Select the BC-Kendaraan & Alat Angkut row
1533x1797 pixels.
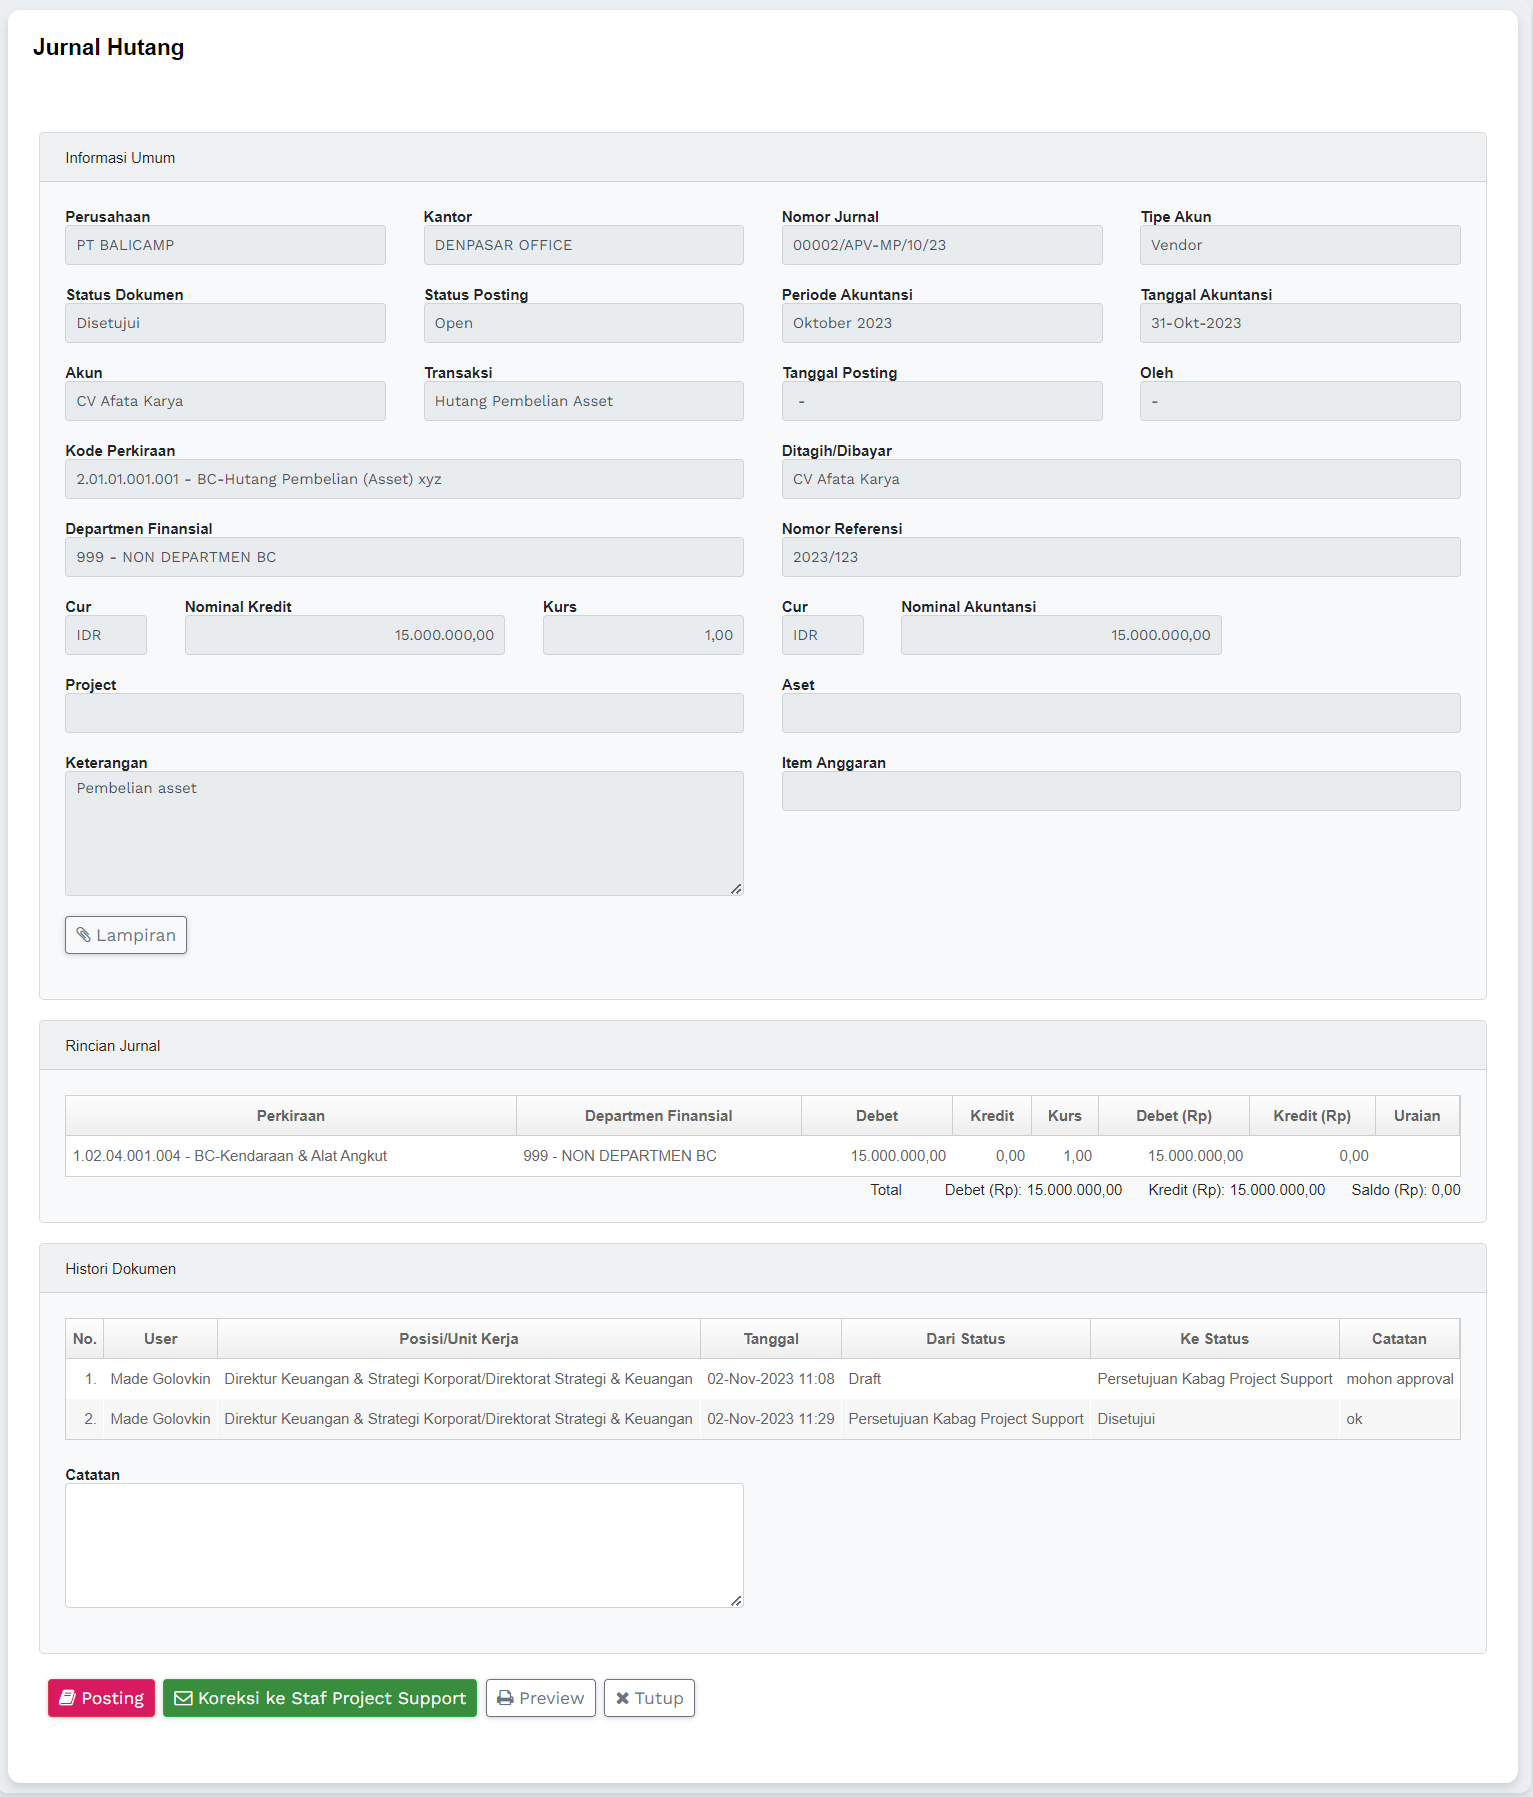[230, 1156]
